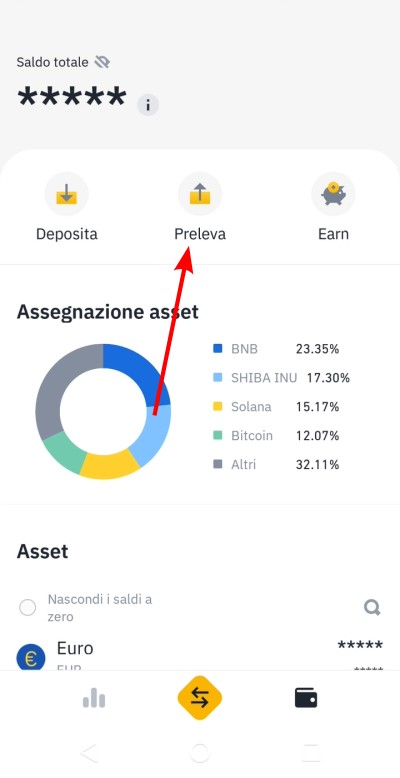
Task: Tap the Solana legend entry
Action: (x=276, y=407)
